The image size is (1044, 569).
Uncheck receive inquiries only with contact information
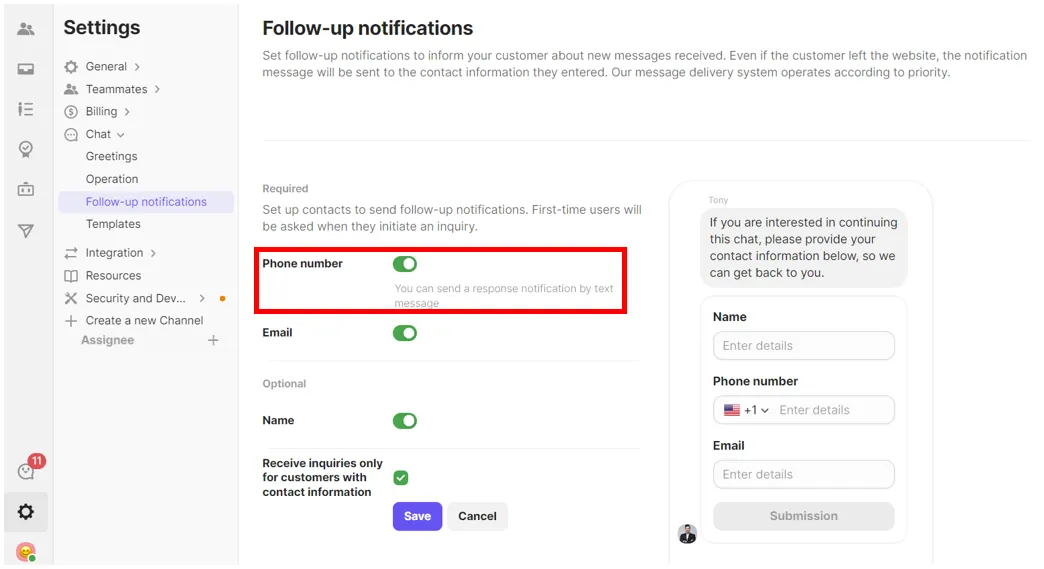[x=401, y=478]
